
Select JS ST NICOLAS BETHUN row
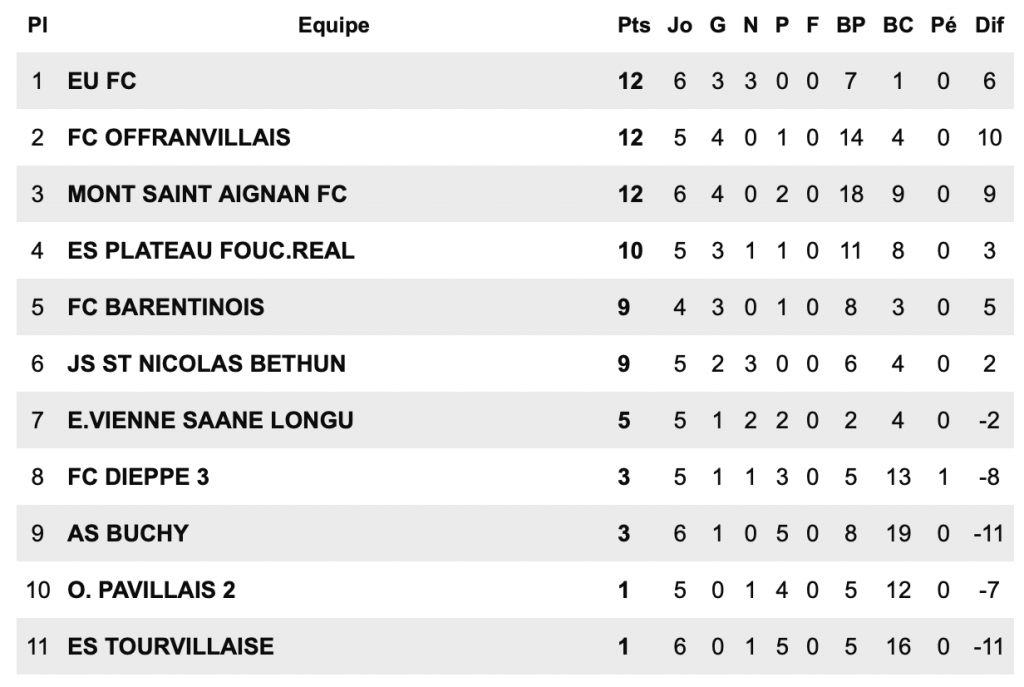(206, 364)
